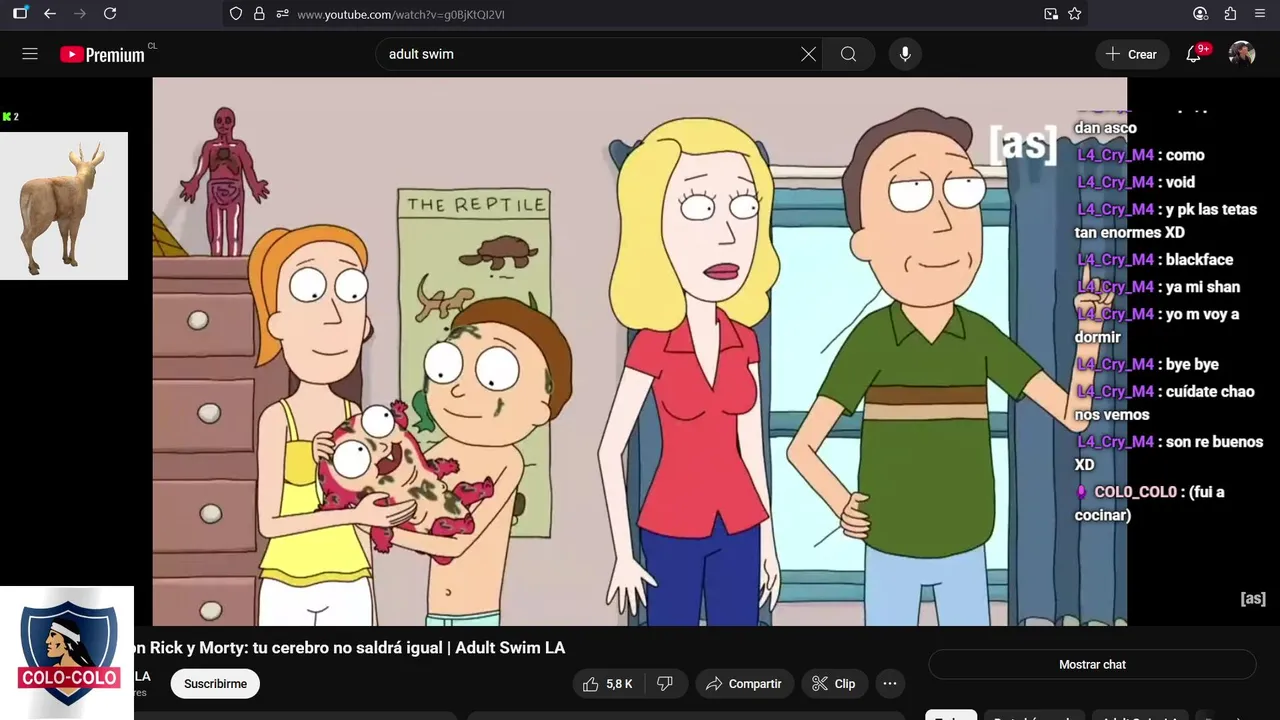Image resolution: width=1280 pixels, height=720 pixels.
Task: Go back in browser history
Action: (50, 14)
